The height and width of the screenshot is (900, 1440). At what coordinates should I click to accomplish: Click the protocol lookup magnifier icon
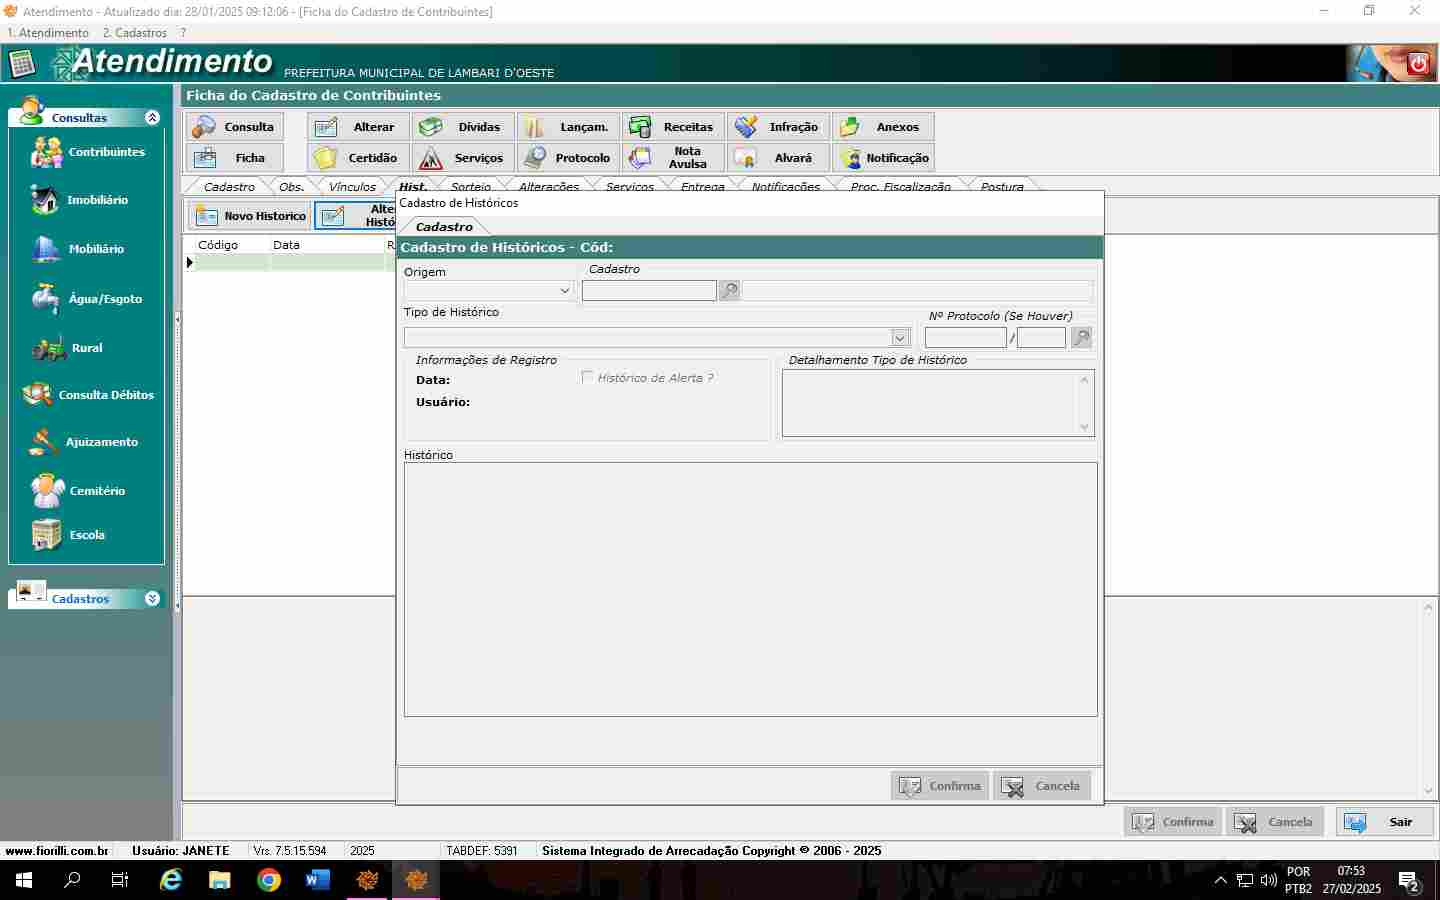(x=1081, y=338)
